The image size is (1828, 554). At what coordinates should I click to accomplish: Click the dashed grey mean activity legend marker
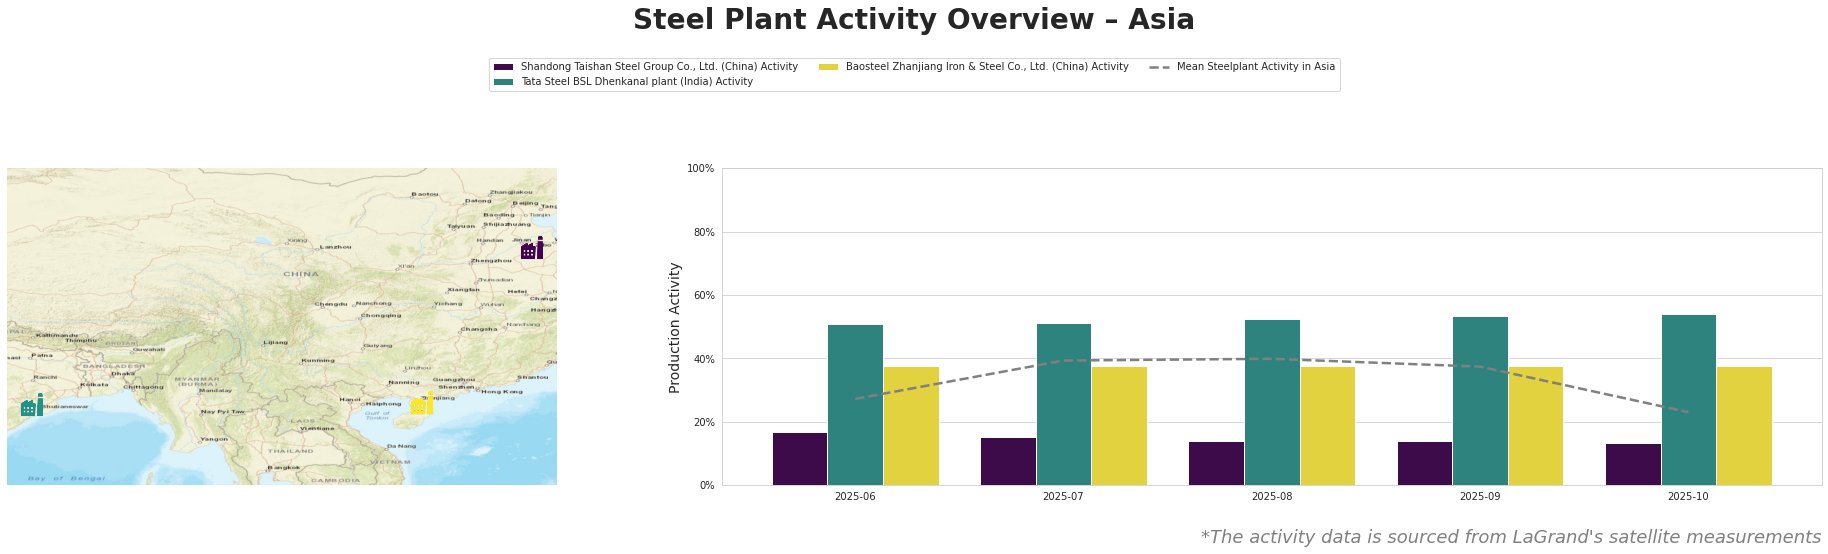[x=1160, y=67]
